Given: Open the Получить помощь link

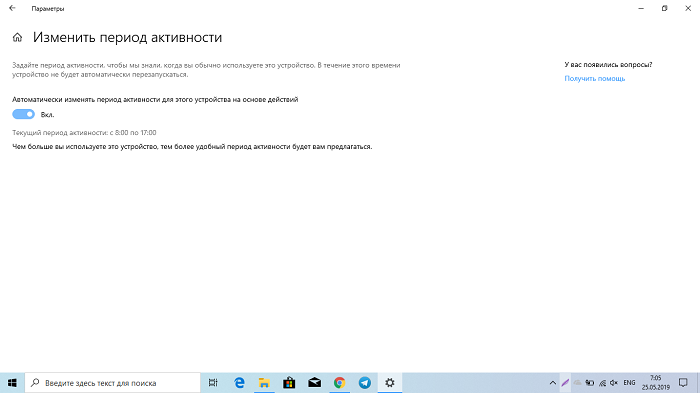Looking at the screenshot, I should (x=594, y=79).
